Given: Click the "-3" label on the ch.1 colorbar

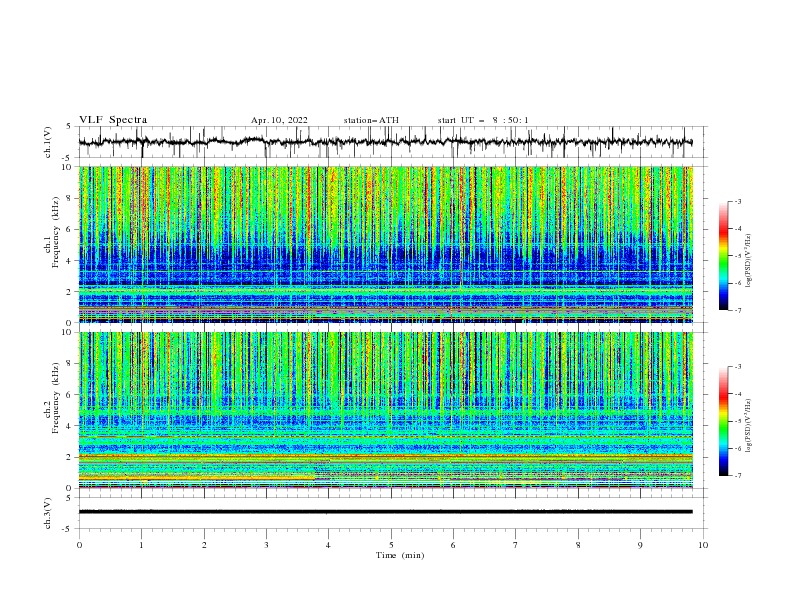Looking at the screenshot, I should [x=737, y=201].
